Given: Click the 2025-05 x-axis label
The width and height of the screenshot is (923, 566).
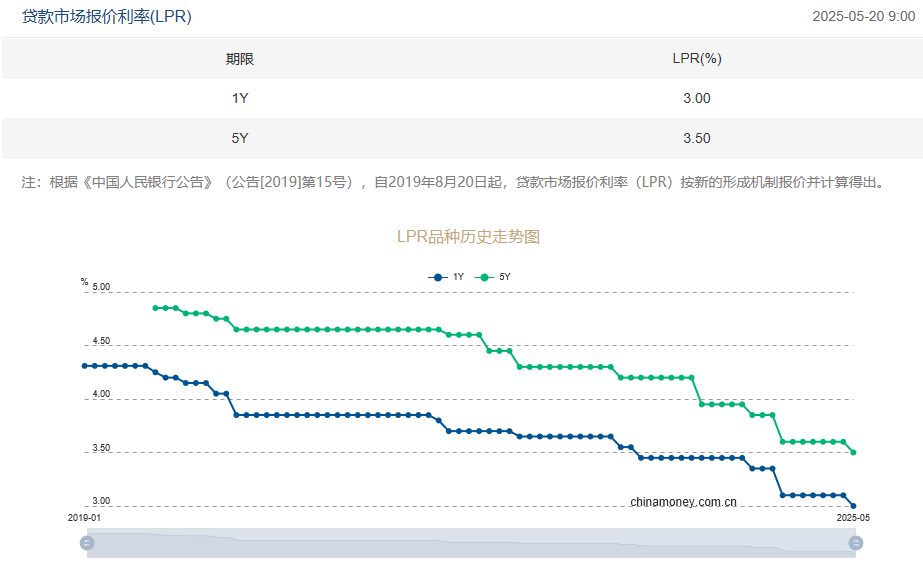Looking at the screenshot, I should [x=853, y=518].
